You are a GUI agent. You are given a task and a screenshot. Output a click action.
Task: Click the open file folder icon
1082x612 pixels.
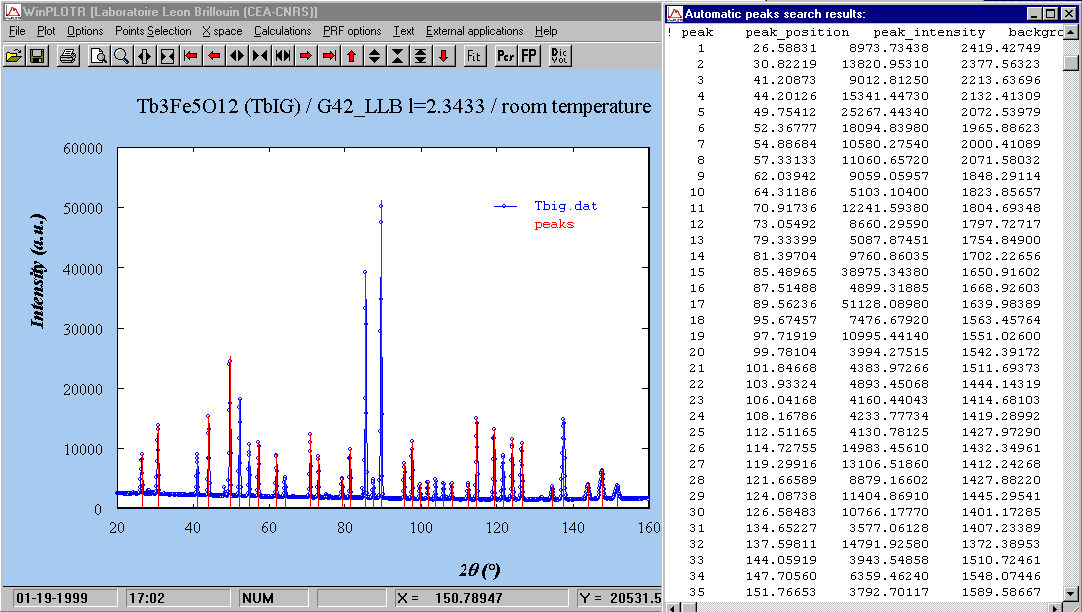tap(14, 56)
